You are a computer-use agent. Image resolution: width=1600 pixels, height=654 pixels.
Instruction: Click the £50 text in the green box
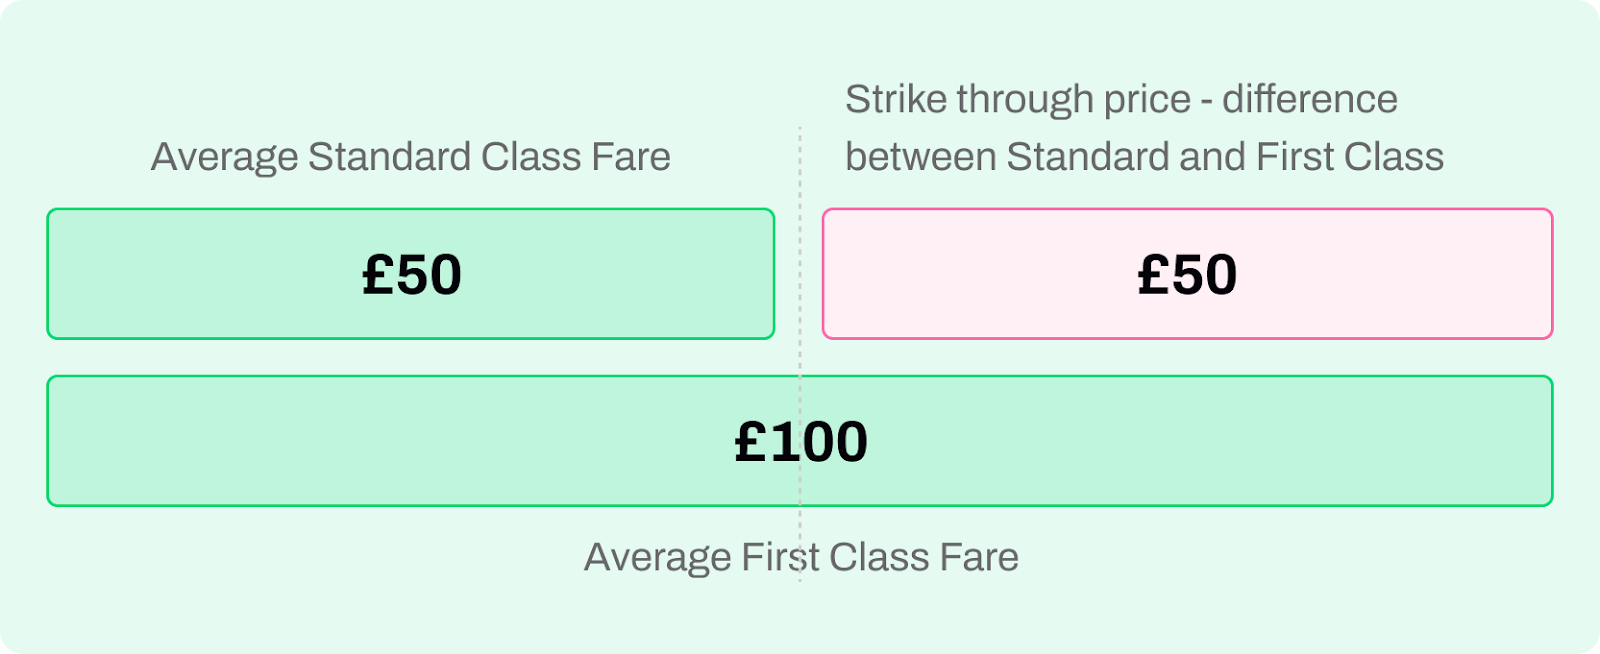coord(411,274)
